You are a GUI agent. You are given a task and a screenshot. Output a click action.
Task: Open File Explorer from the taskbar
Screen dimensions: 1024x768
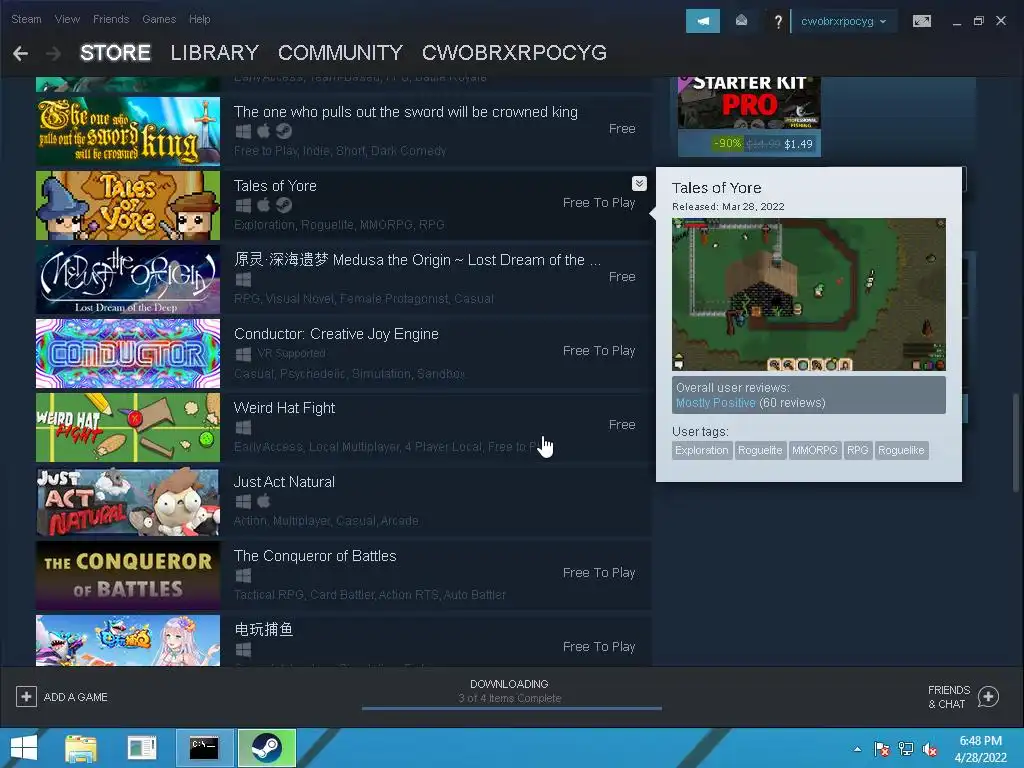[x=81, y=748]
